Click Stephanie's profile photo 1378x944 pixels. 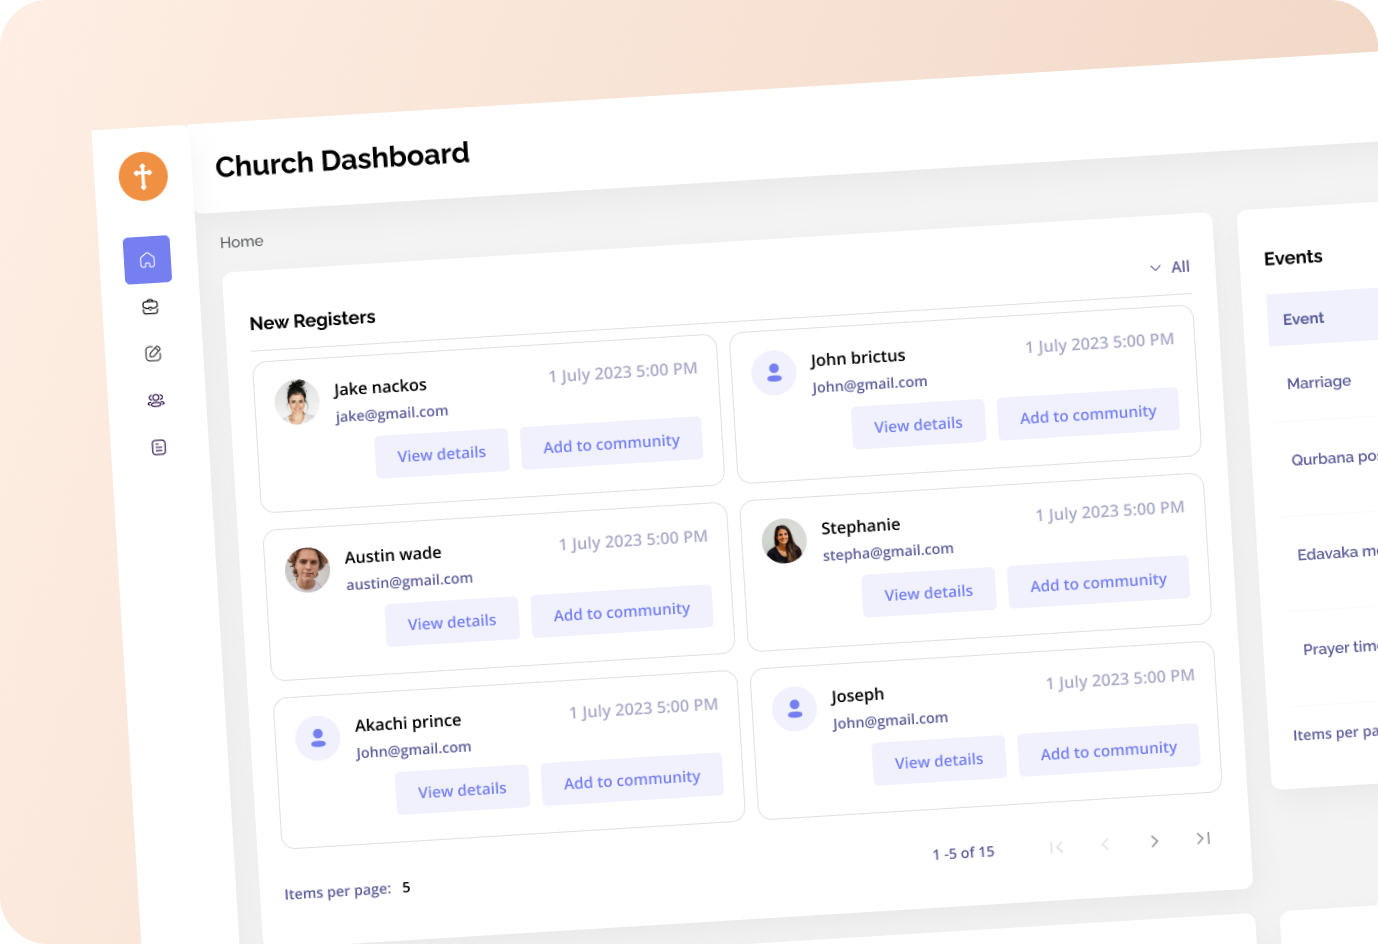pos(784,541)
